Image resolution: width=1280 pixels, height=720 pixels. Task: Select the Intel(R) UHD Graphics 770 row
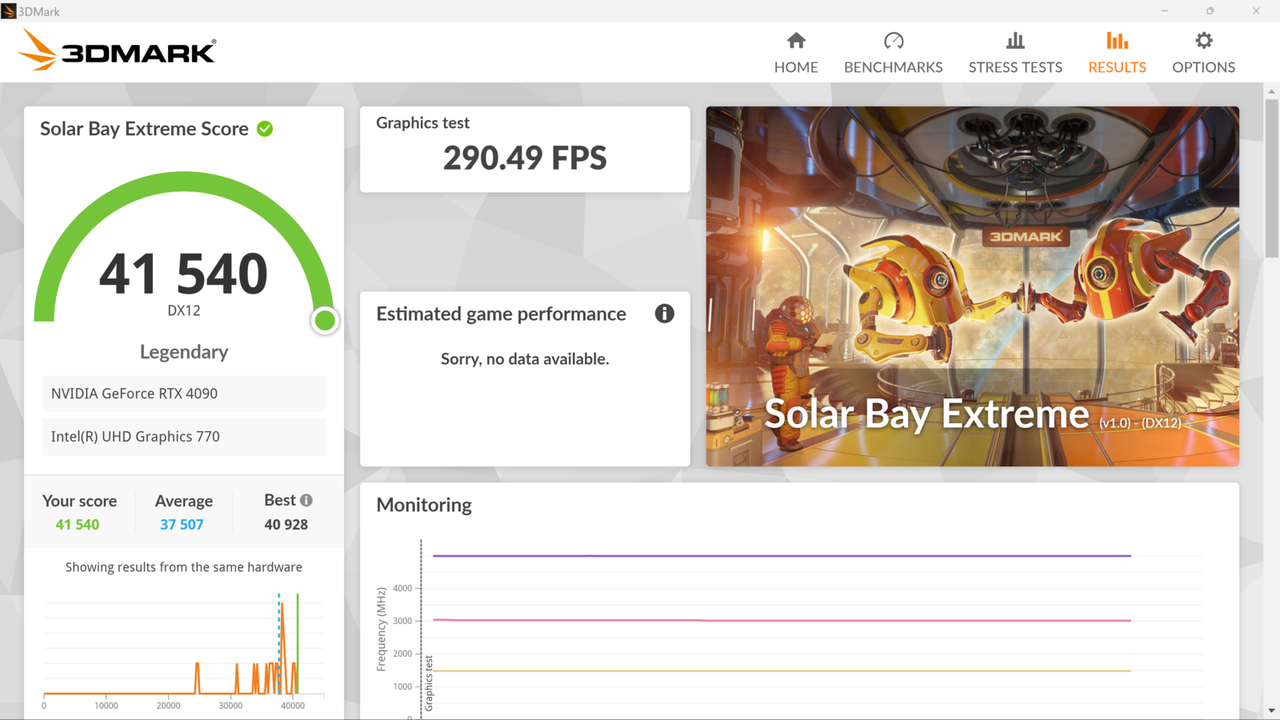[x=184, y=437]
